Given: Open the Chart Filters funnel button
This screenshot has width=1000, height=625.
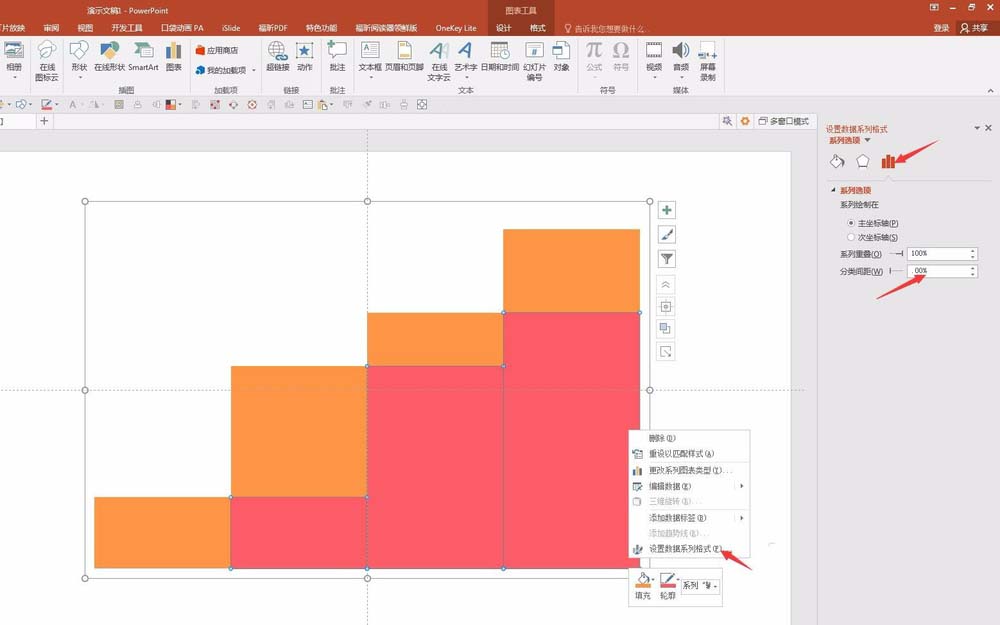Looking at the screenshot, I should click(667, 259).
